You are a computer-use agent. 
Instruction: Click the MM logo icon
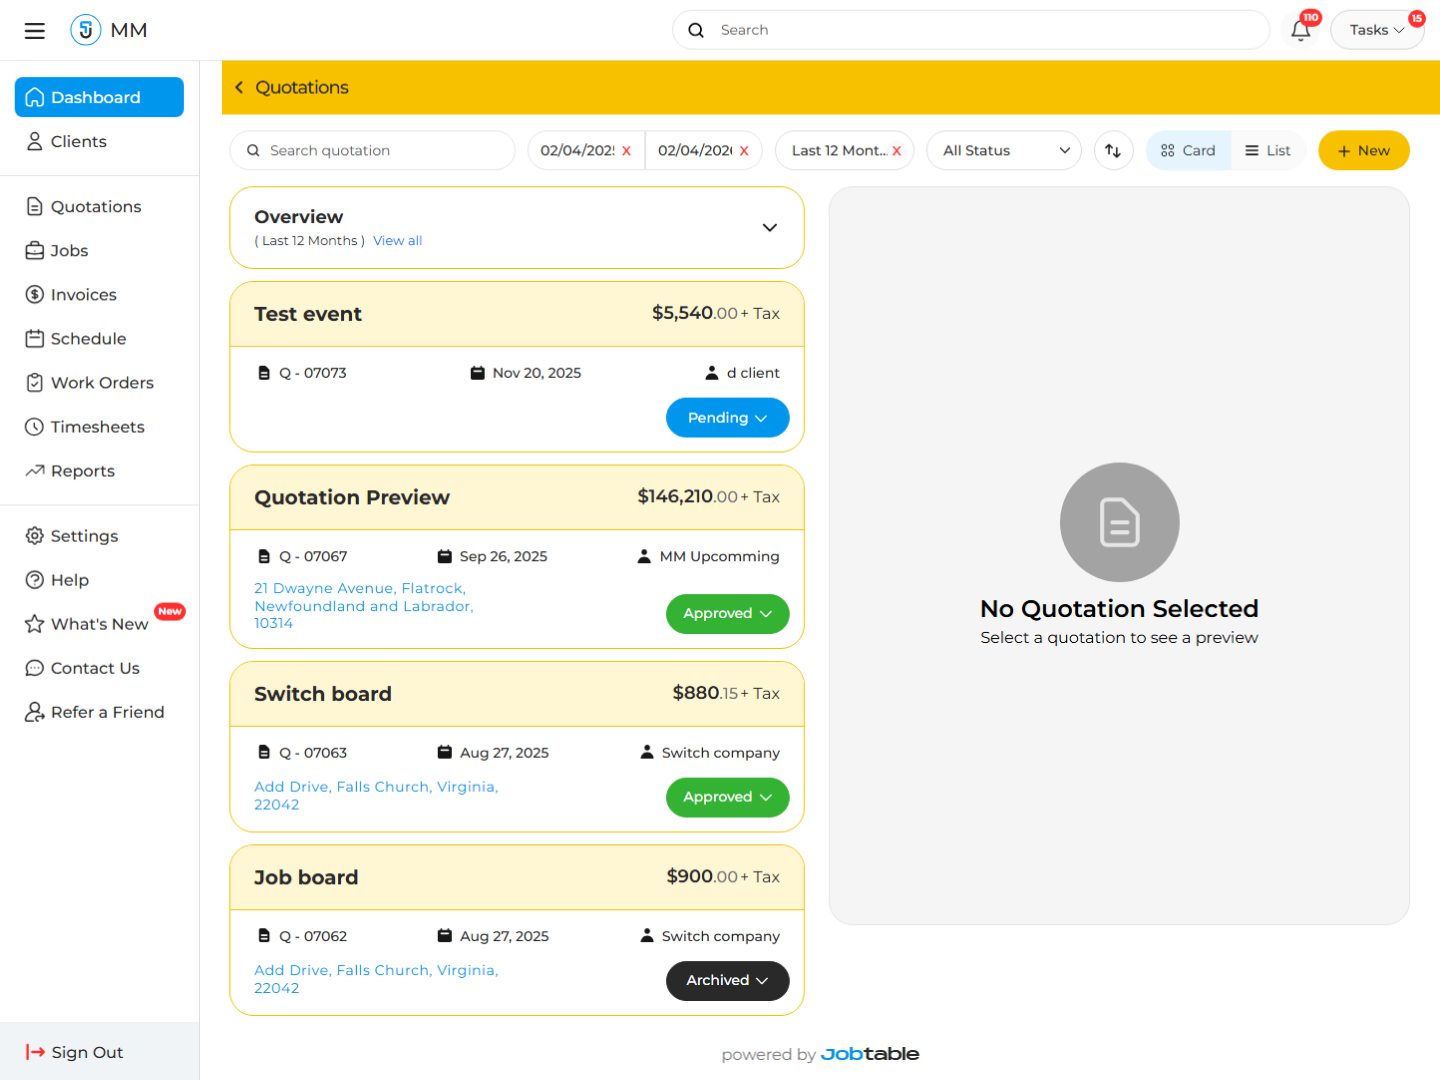[x=86, y=30]
